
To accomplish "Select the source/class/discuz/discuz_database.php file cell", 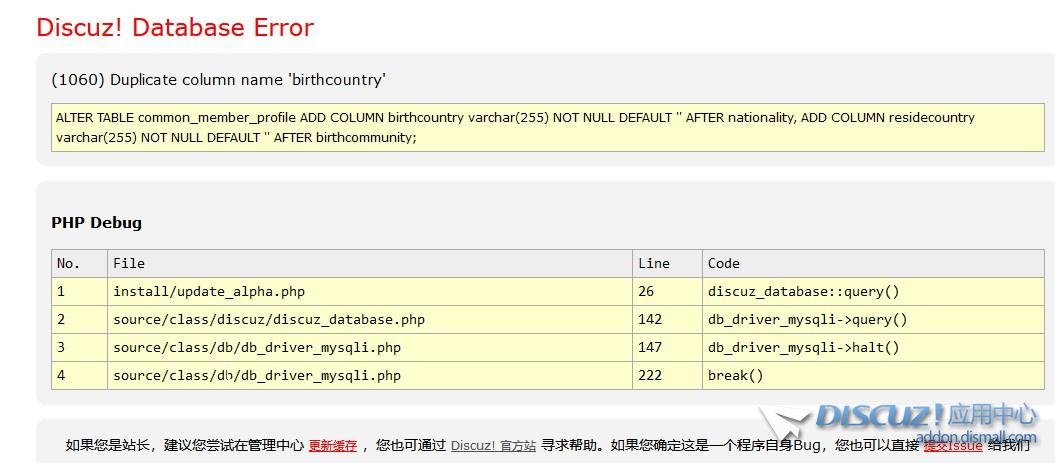I will pyautogui.click(x=370, y=320).
